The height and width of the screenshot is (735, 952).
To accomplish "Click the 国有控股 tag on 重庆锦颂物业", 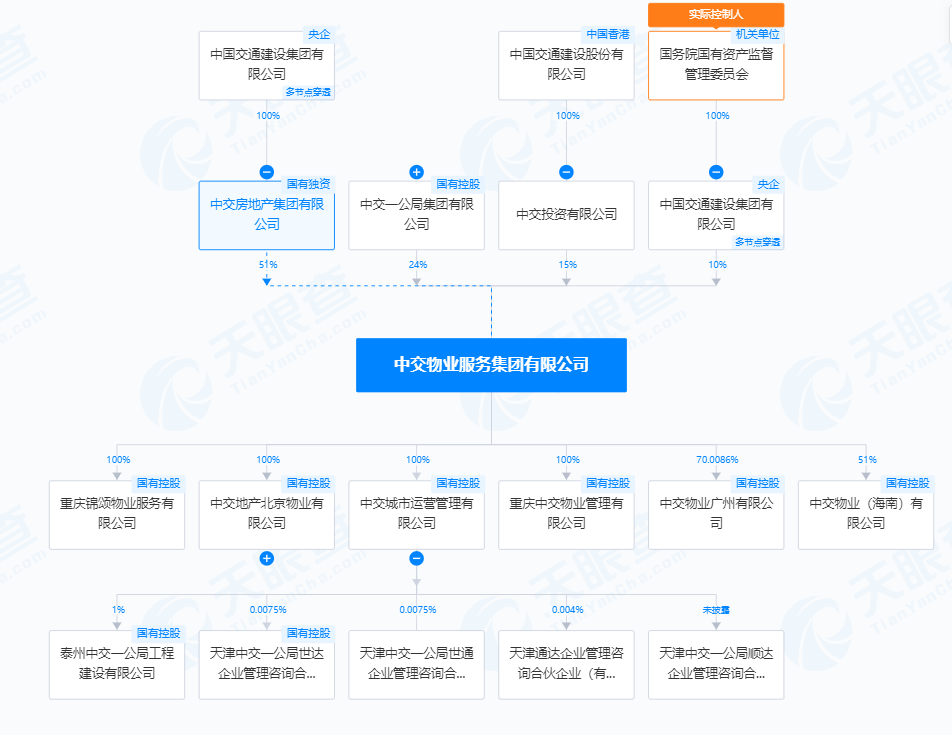I will click(158, 483).
